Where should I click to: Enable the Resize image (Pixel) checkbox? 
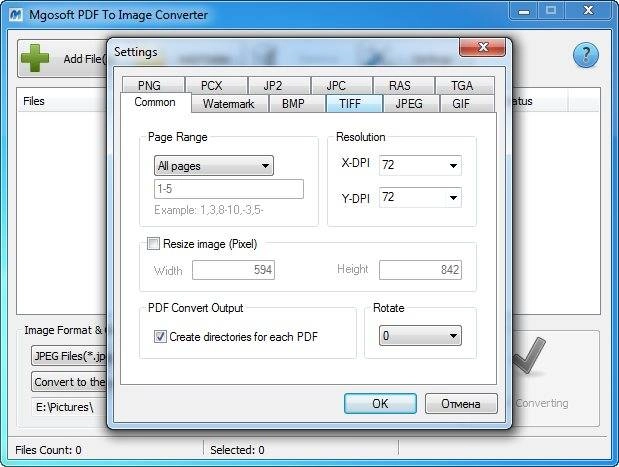click(153, 244)
